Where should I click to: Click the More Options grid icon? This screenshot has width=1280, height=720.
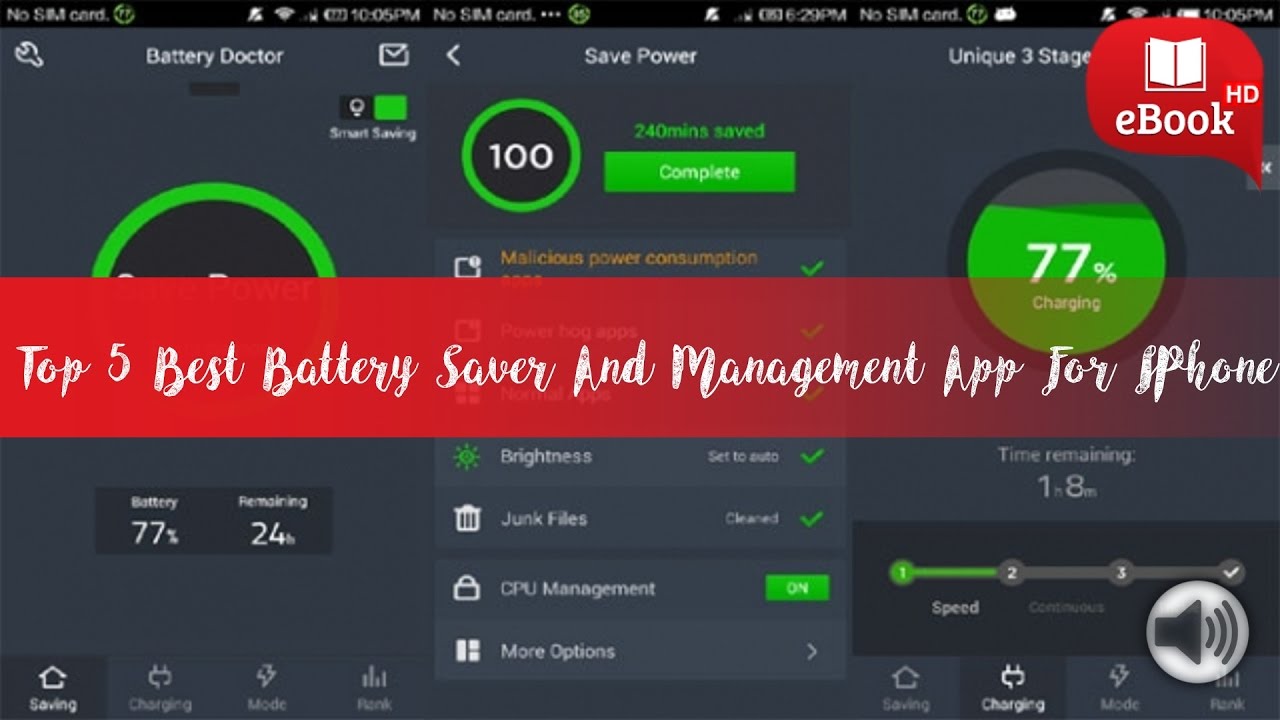click(467, 651)
